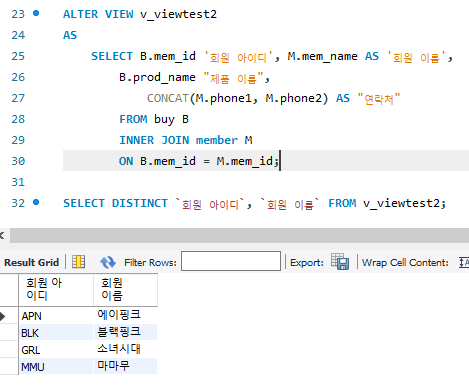Click the current row arrow indicator

point(3,316)
